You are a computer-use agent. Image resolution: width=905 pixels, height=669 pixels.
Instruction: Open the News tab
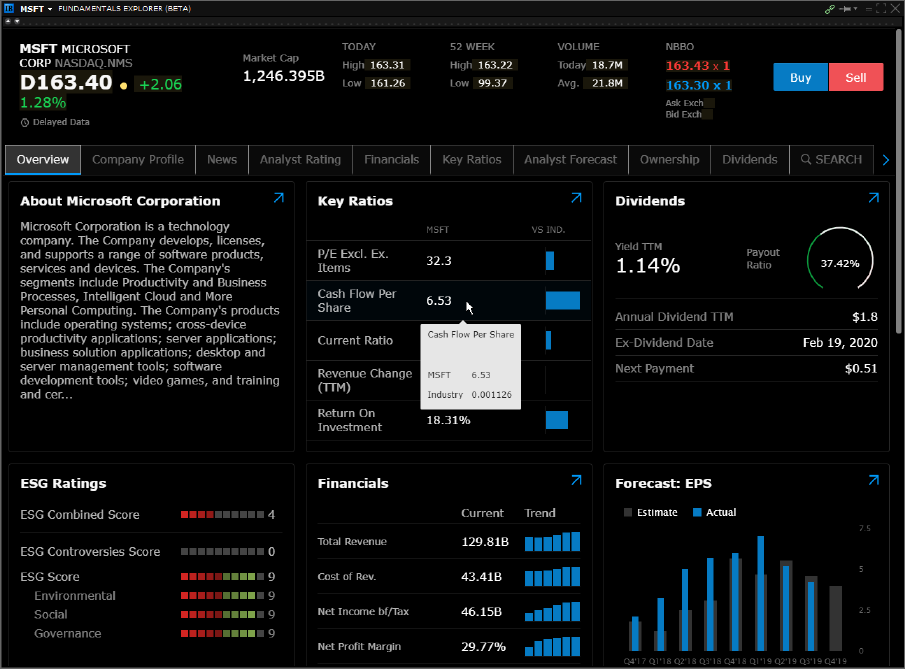[x=222, y=160]
